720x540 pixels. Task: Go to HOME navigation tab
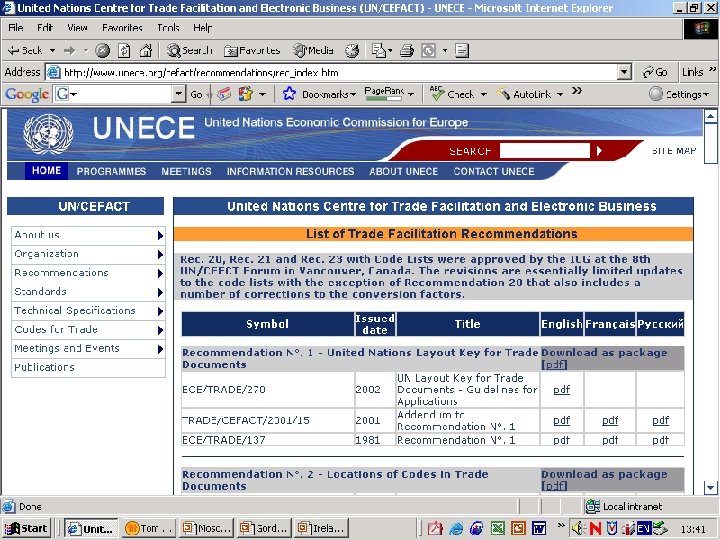click(x=46, y=171)
